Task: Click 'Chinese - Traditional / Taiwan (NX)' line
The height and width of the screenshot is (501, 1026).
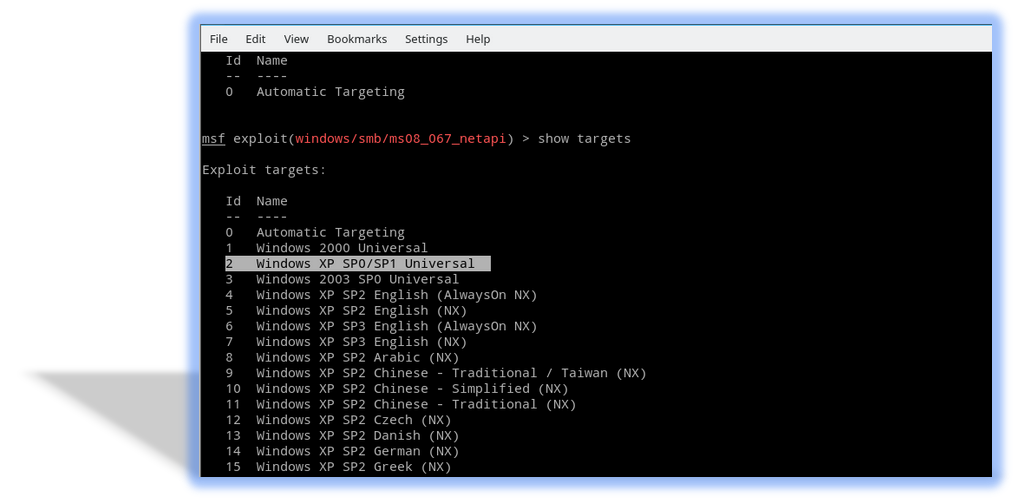Action: (436, 373)
